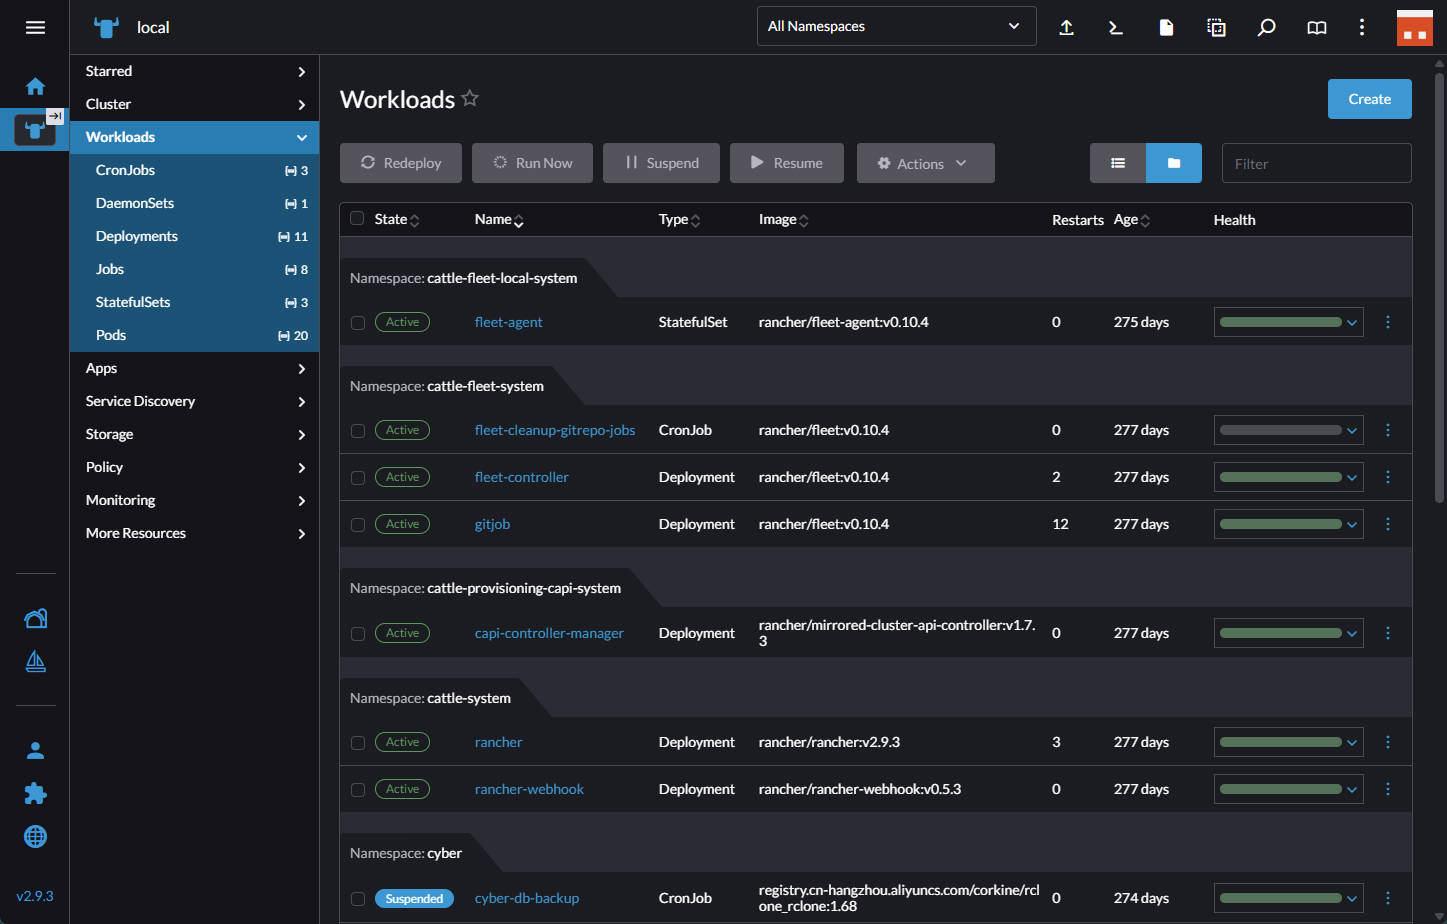1447x924 pixels.
Task: Check the capi-controller-manager row checkbox
Action: click(x=358, y=634)
